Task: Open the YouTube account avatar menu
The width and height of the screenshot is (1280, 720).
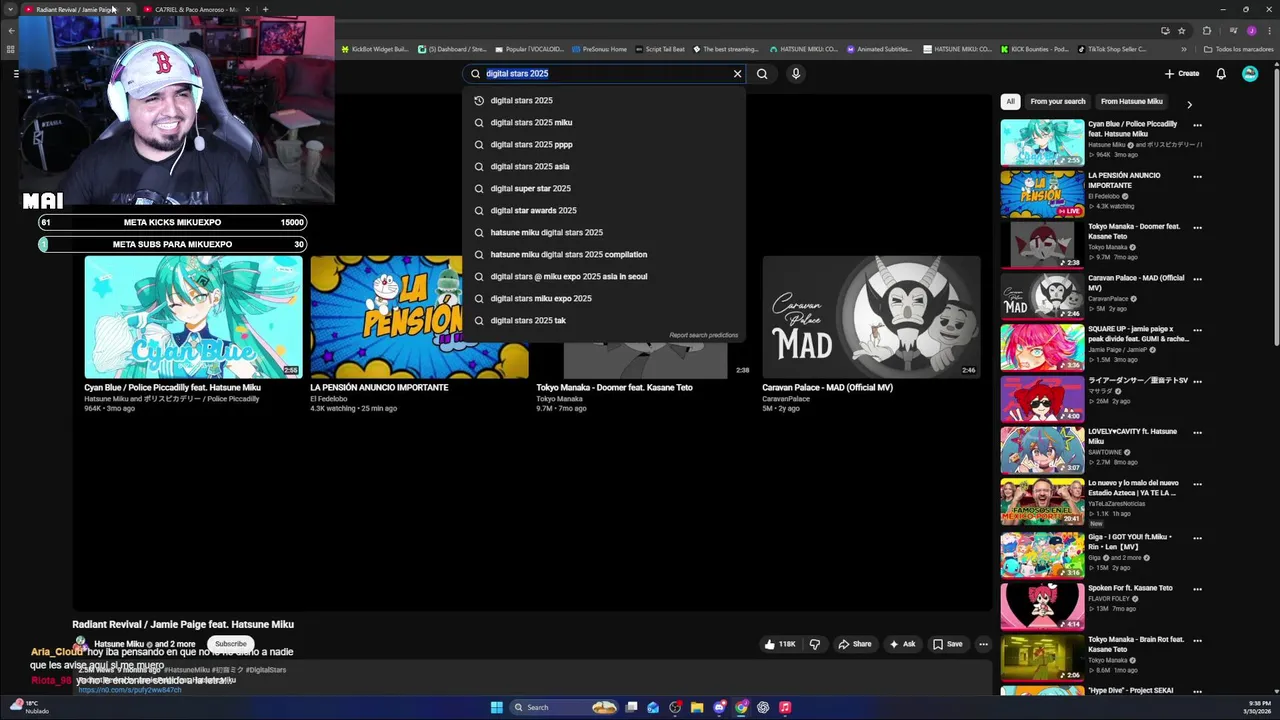Action: pyautogui.click(x=1250, y=73)
